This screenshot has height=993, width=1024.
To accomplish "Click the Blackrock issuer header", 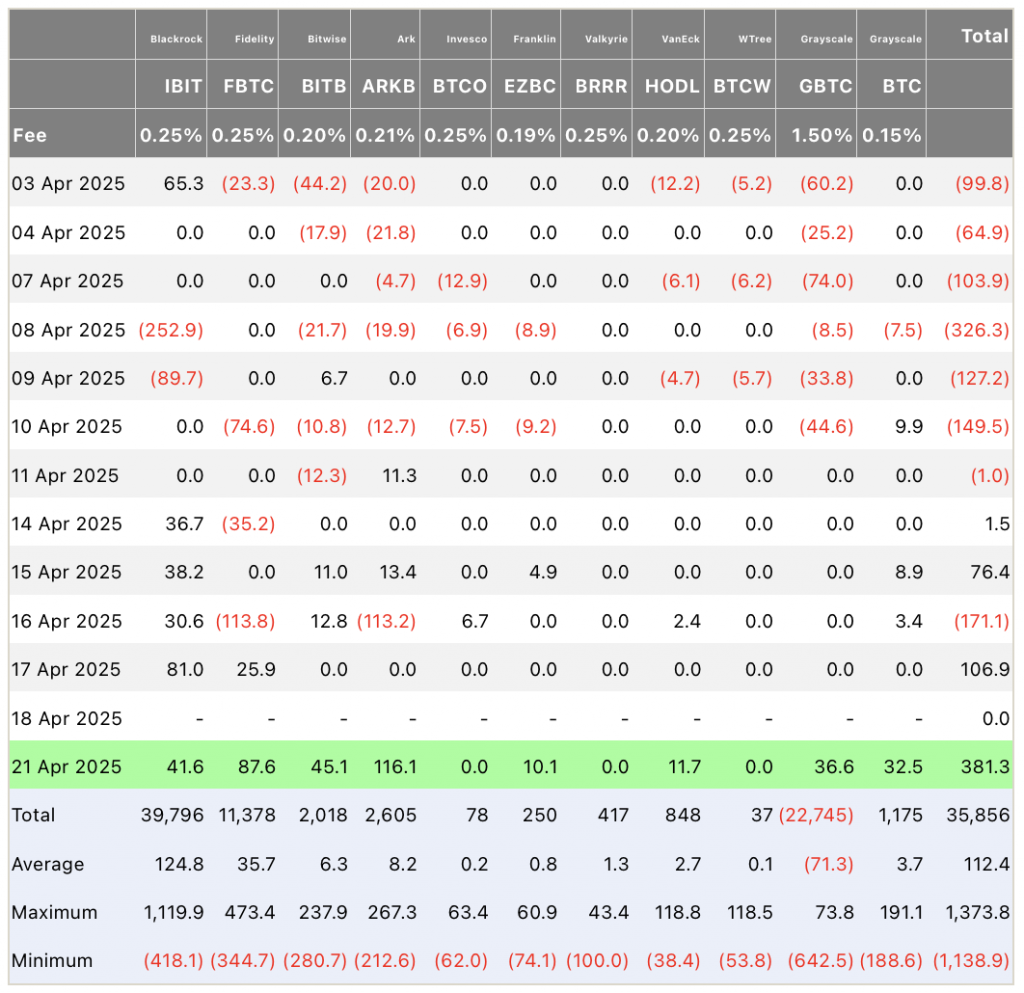I will point(176,39).
